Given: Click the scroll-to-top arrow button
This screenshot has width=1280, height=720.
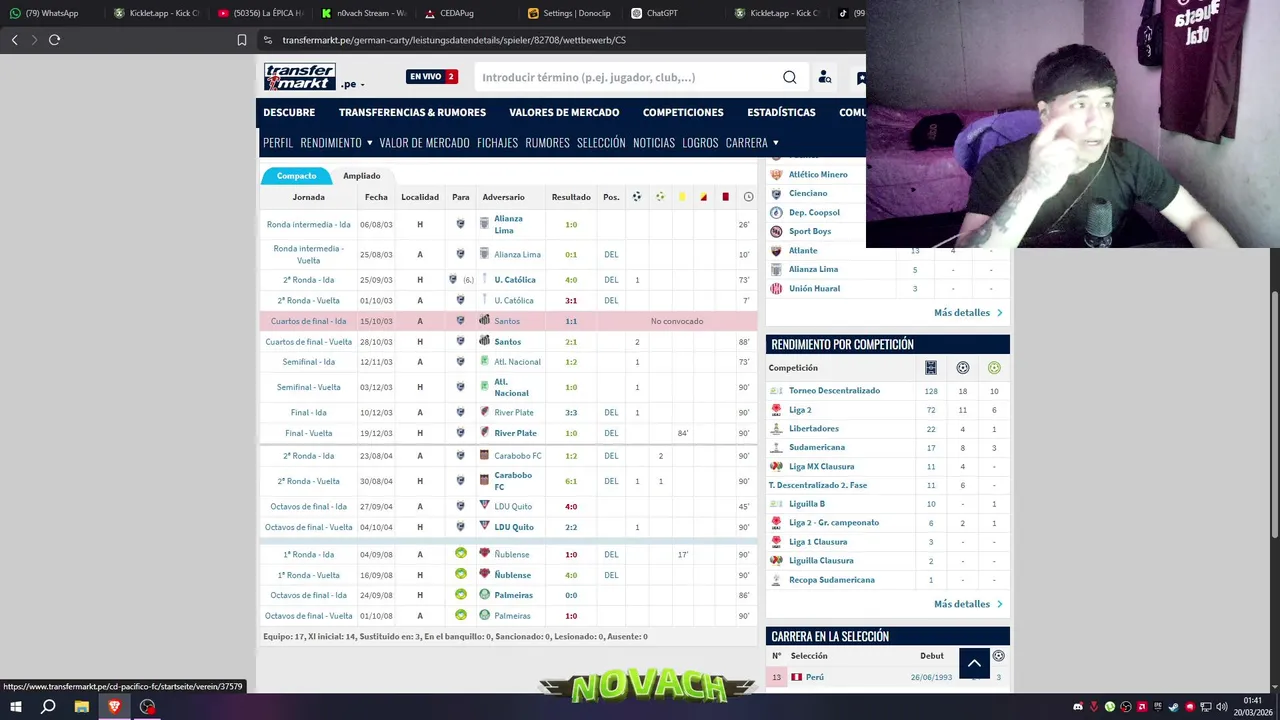Looking at the screenshot, I should pyautogui.click(x=974, y=663).
